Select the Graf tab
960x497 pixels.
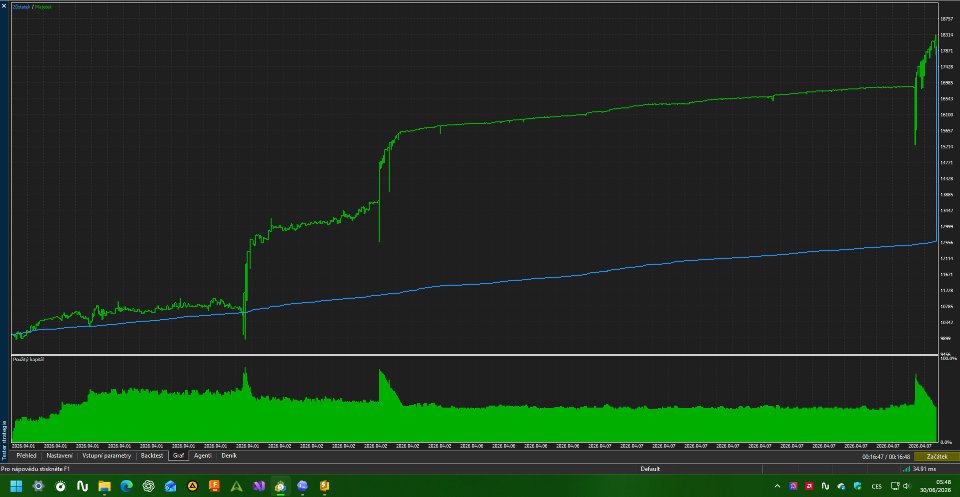point(178,456)
